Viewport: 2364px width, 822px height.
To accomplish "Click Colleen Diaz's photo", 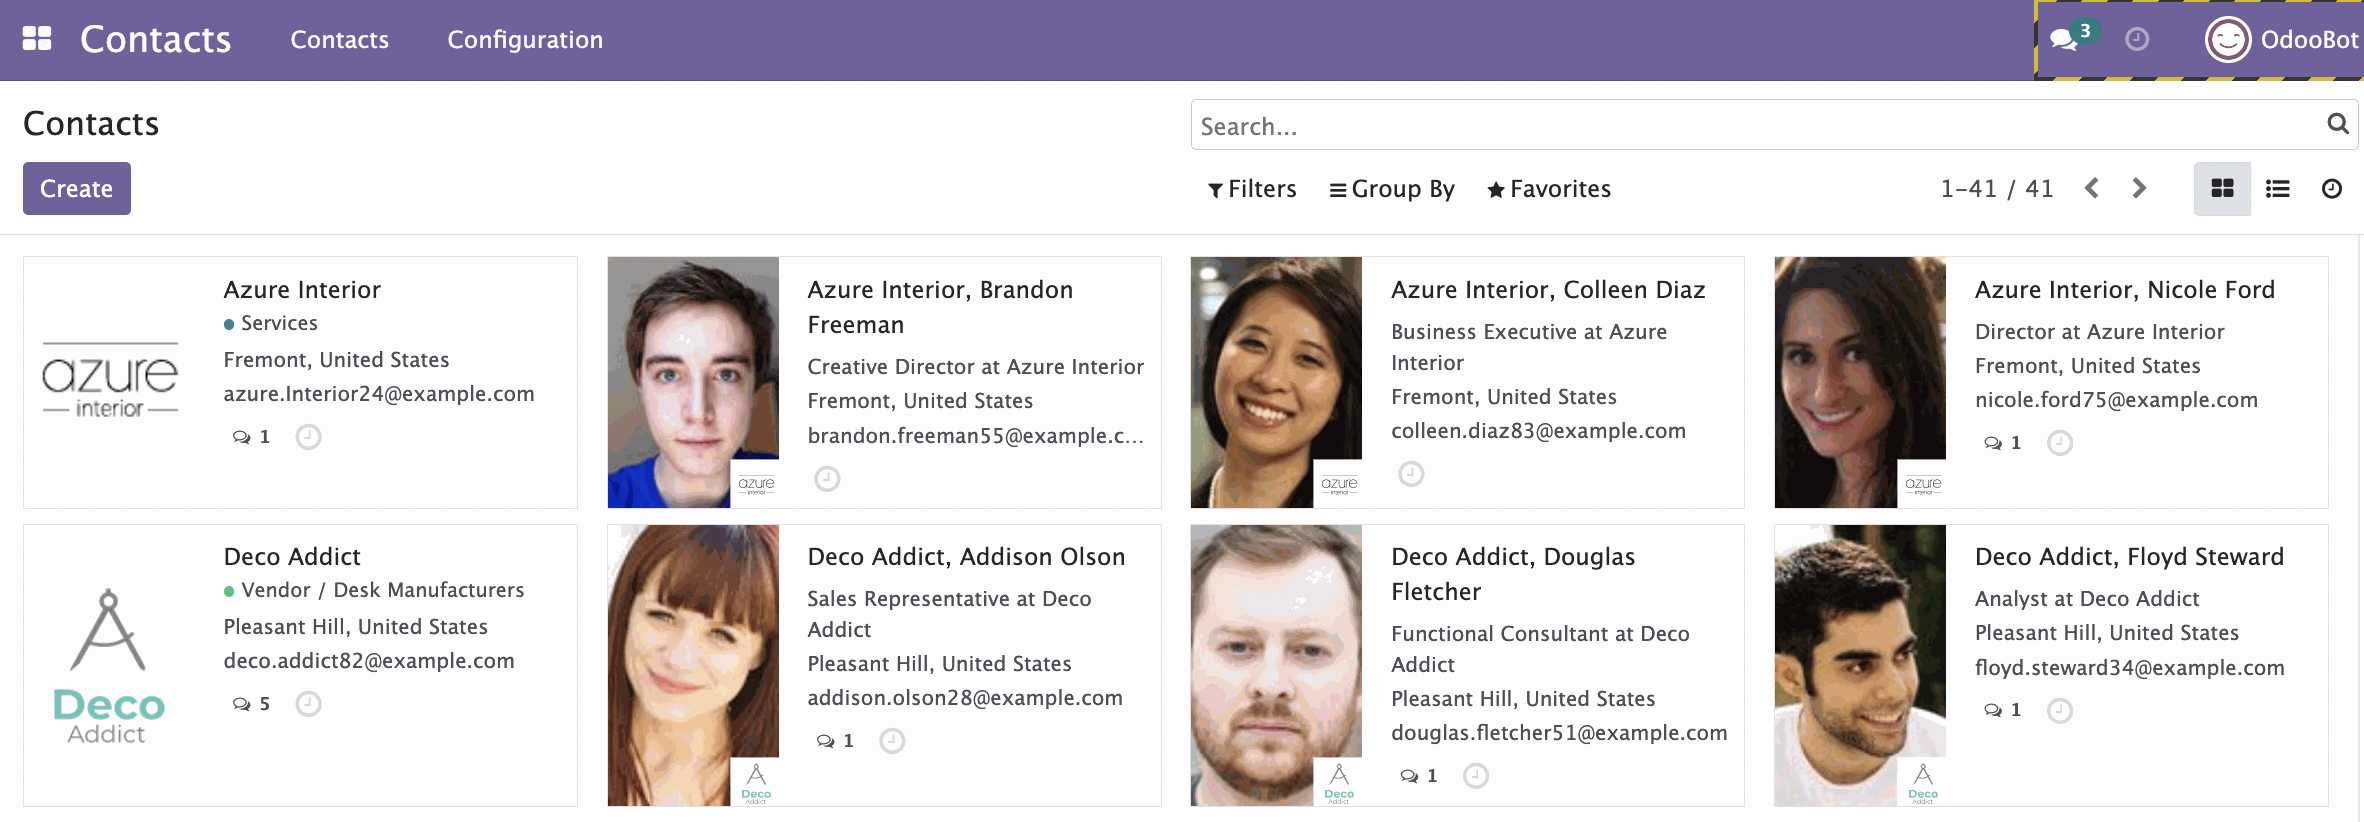I will (1276, 382).
